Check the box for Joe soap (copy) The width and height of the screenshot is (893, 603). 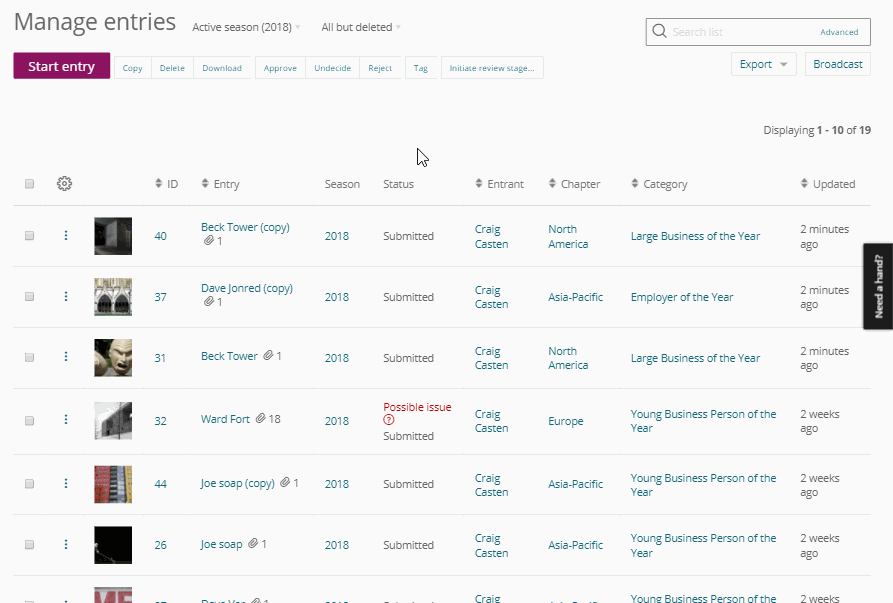[30, 484]
